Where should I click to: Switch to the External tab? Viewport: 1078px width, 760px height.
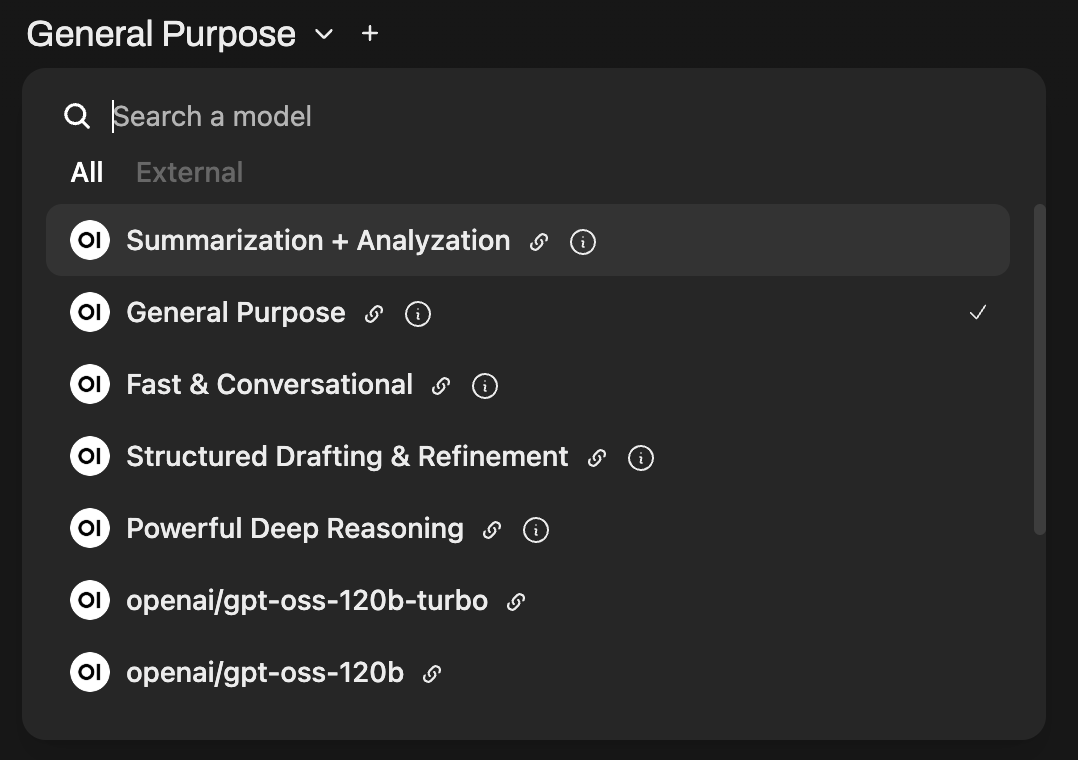tap(189, 172)
